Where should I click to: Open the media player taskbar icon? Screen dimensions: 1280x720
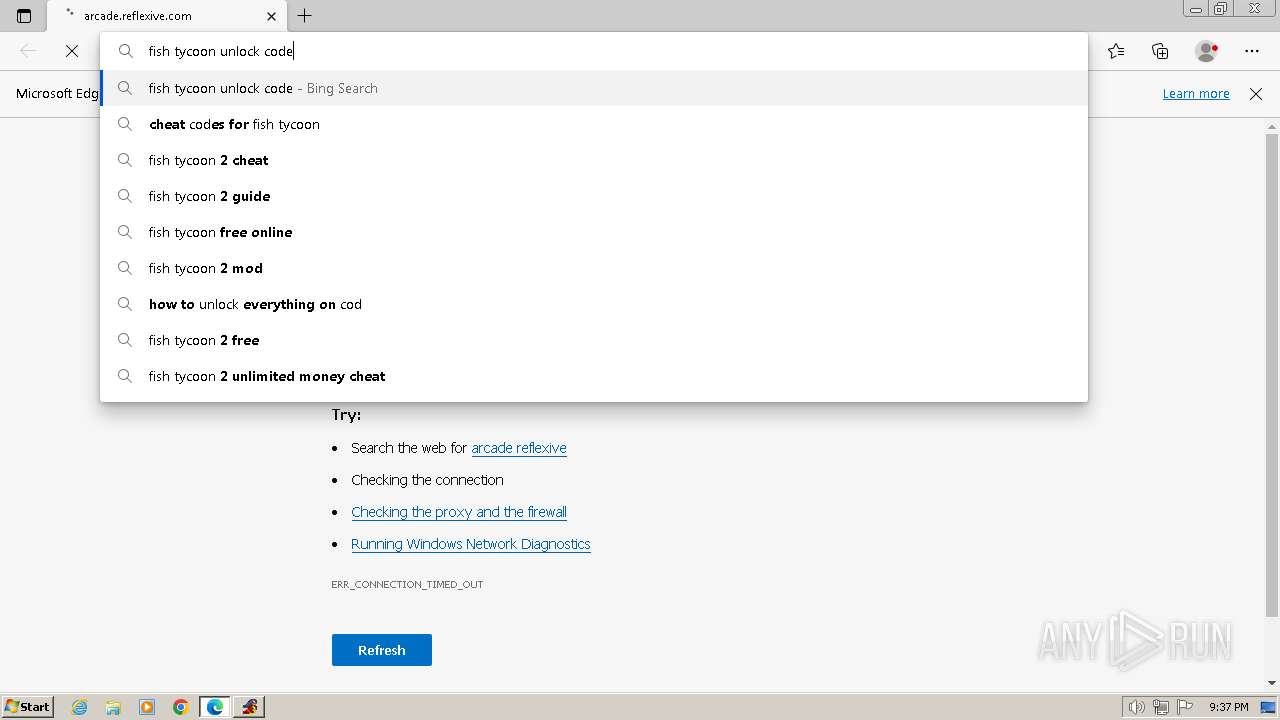coord(147,707)
